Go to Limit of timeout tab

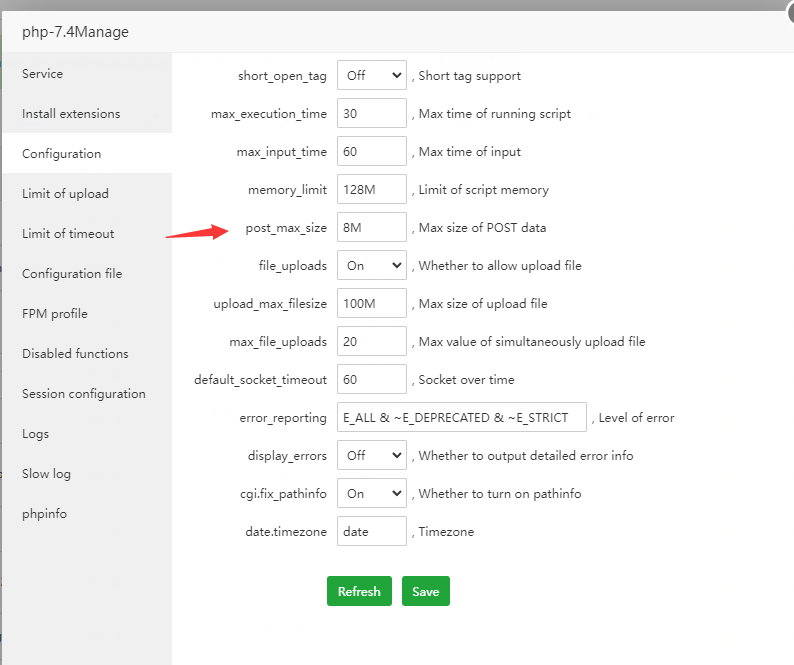tap(68, 233)
